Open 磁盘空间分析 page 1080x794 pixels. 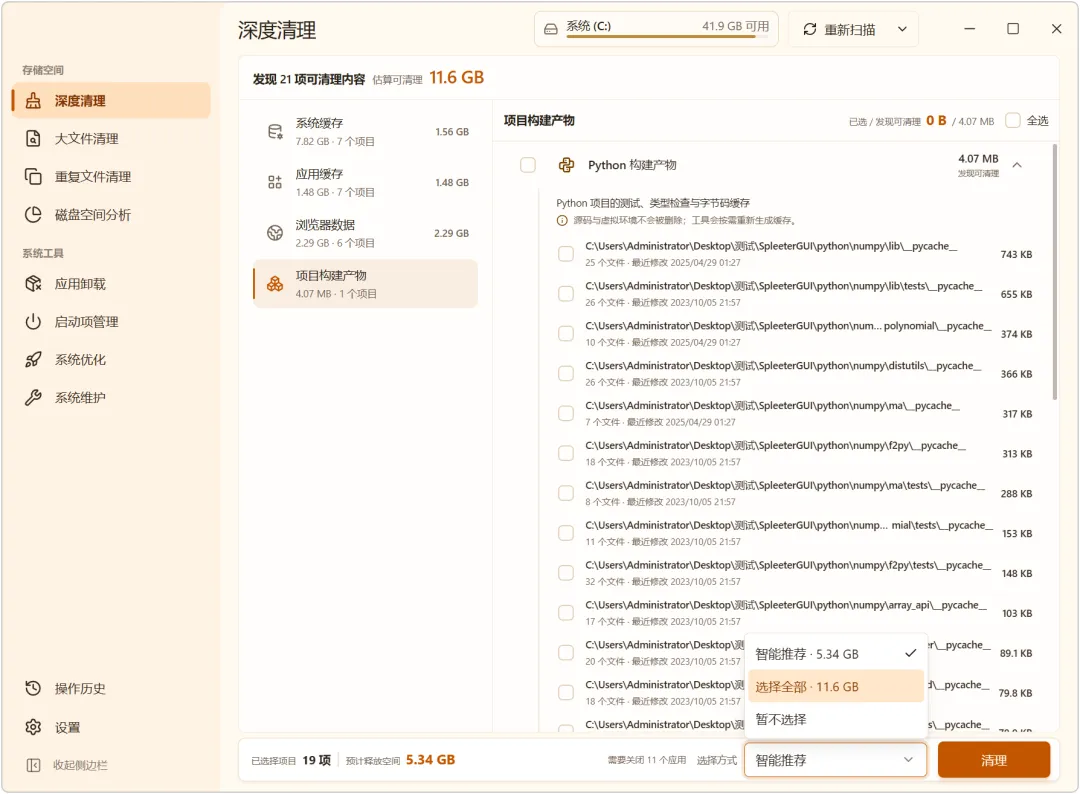coord(111,214)
